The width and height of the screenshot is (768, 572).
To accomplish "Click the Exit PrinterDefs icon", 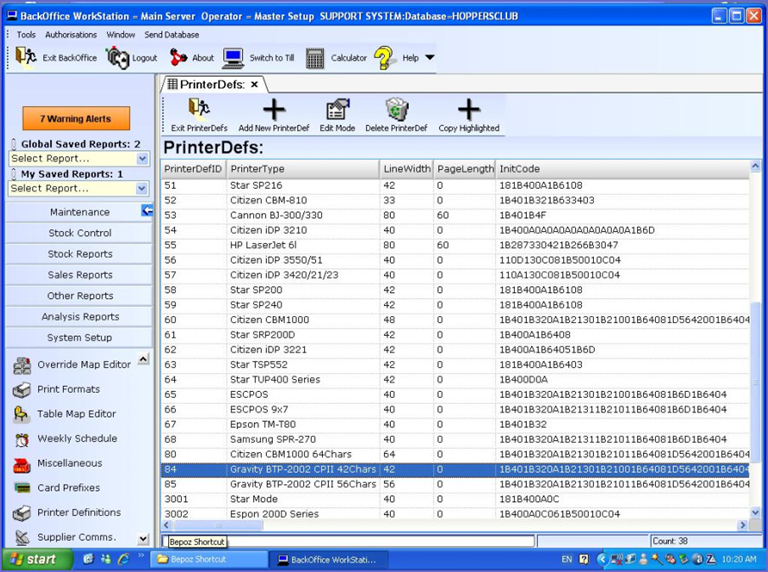I will (x=198, y=110).
